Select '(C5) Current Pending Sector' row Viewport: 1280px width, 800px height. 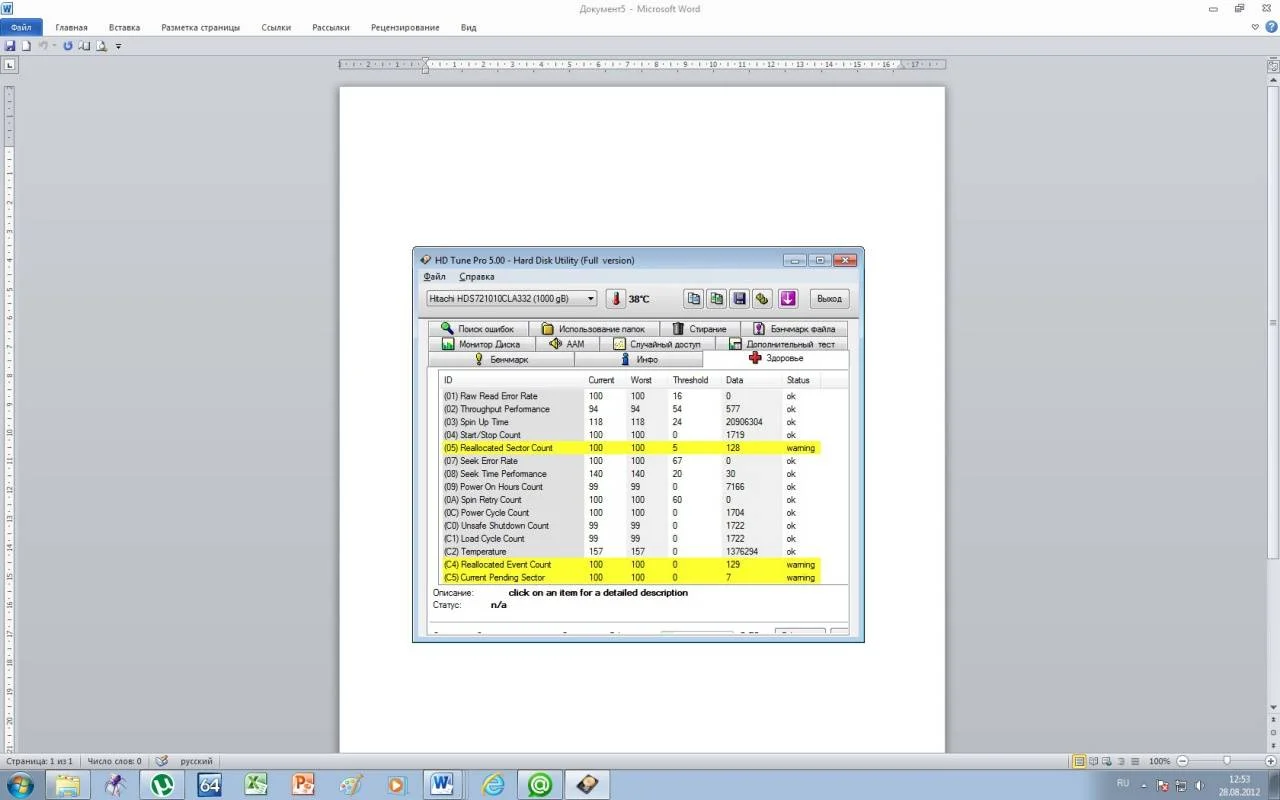tap(630, 577)
